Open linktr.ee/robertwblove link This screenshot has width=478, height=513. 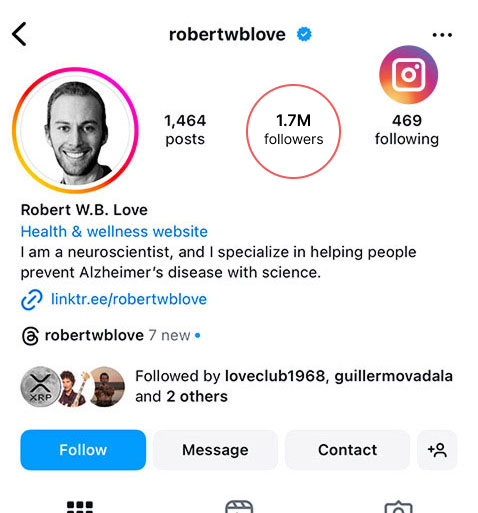point(129,299)
